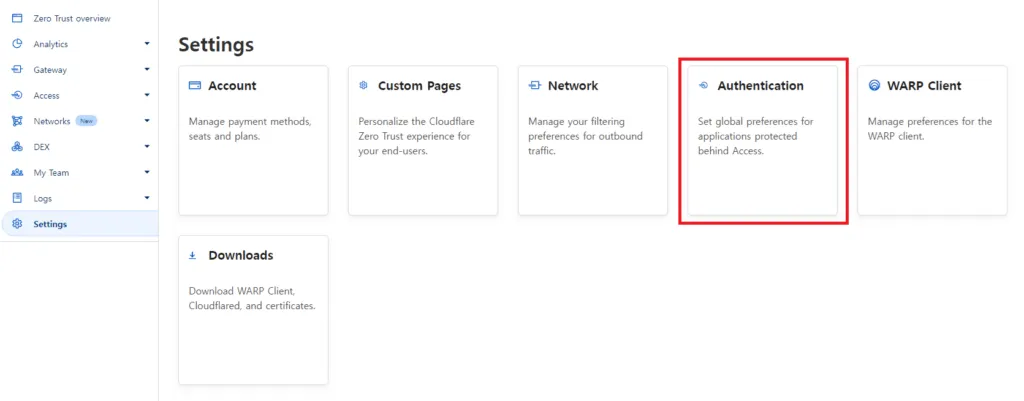This screenshot has height=401, width=1024.
Task: Expand the Networks menu arrow
Action: click(x=147, y=121)
